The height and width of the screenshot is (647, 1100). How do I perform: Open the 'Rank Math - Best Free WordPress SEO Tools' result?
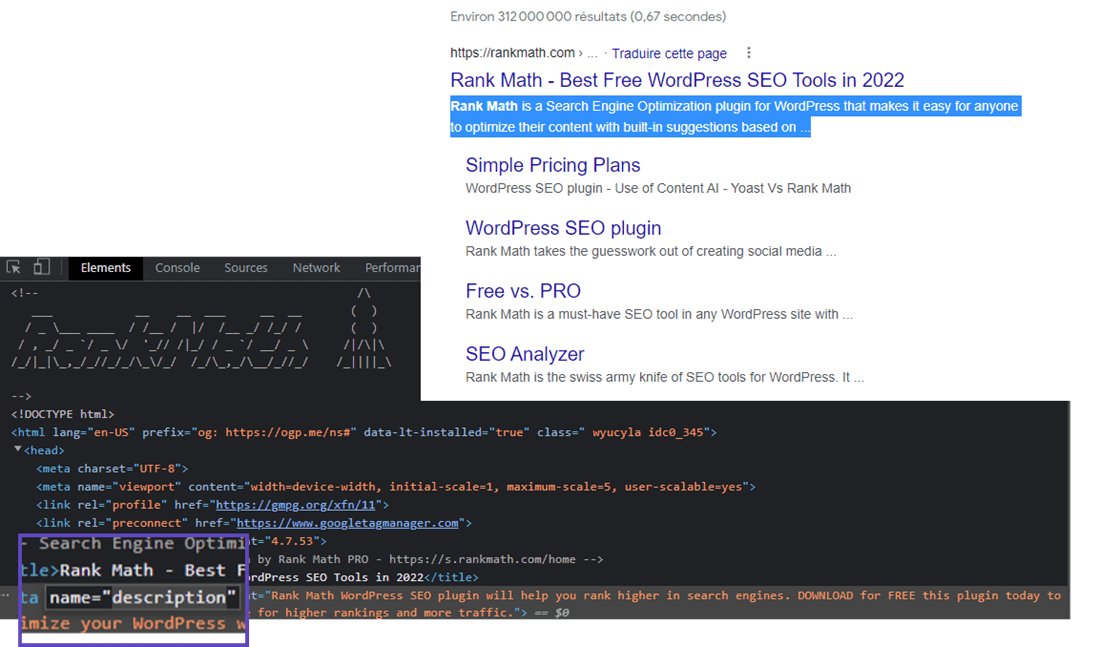pyautogui.click(x=677, y=80)
